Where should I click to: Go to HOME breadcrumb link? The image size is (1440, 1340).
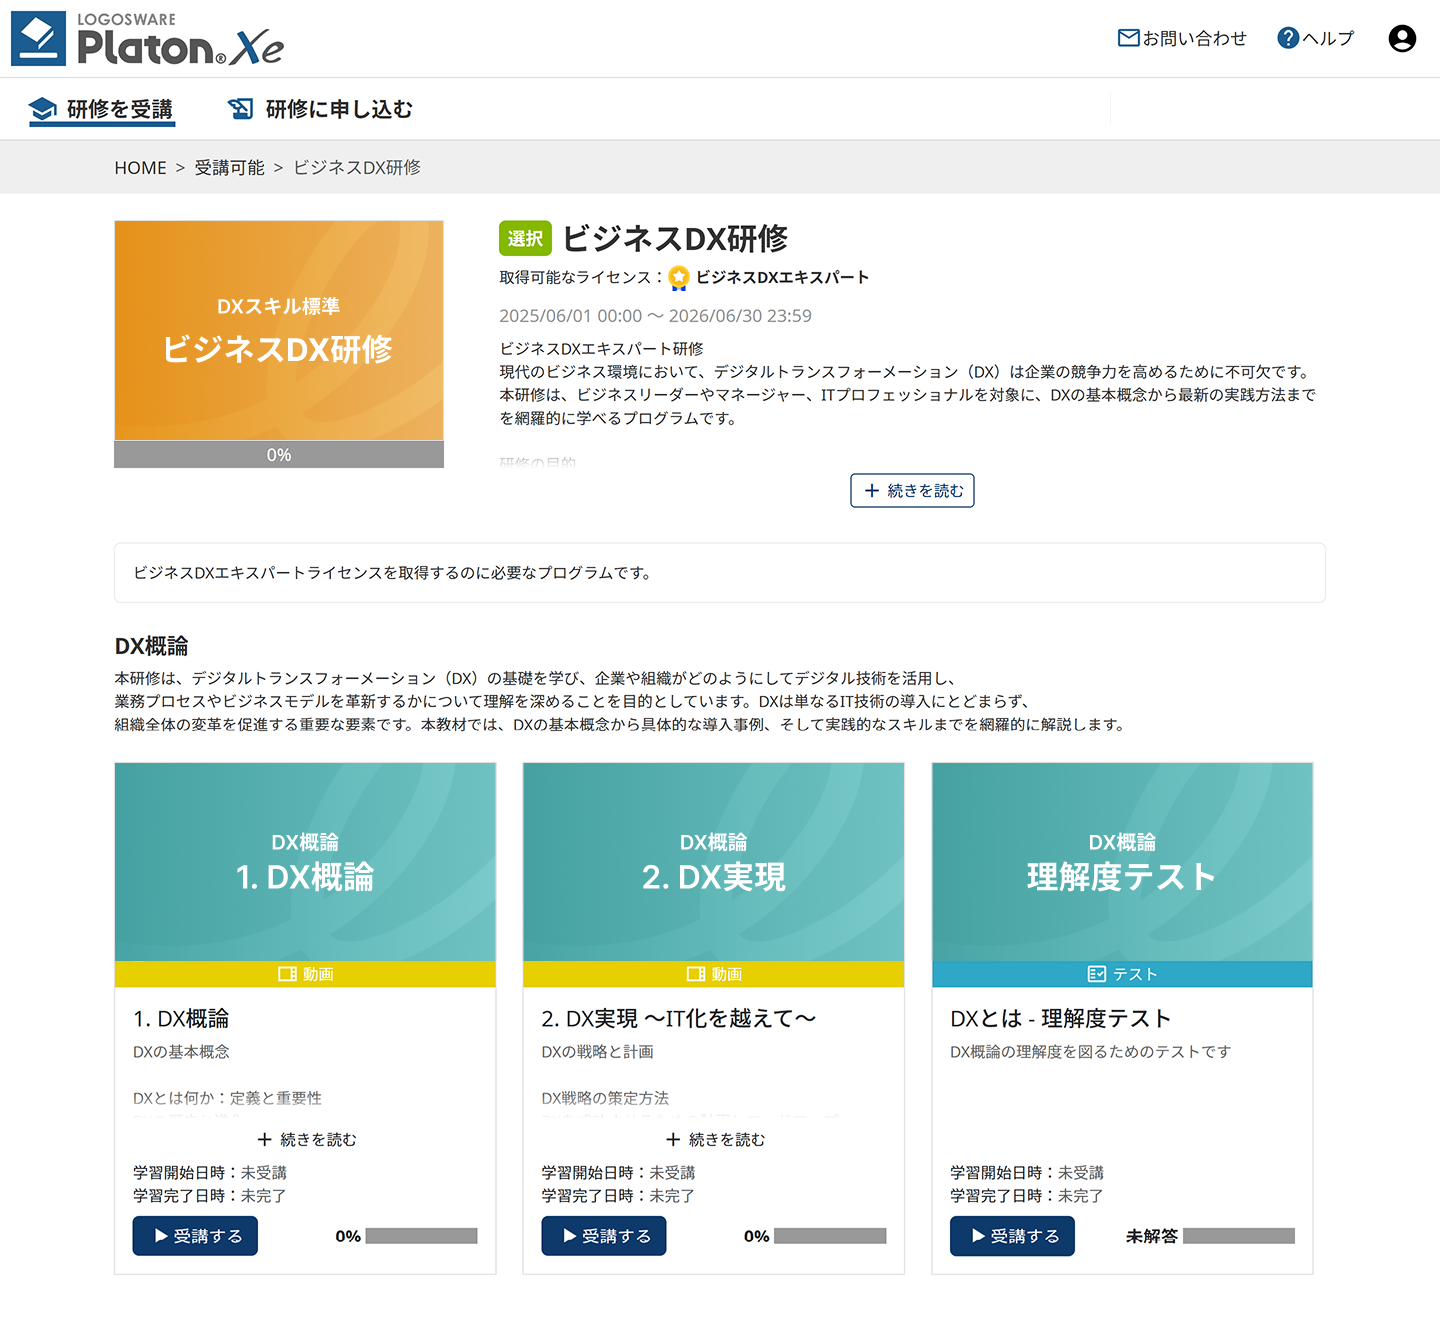click(140, 168)
